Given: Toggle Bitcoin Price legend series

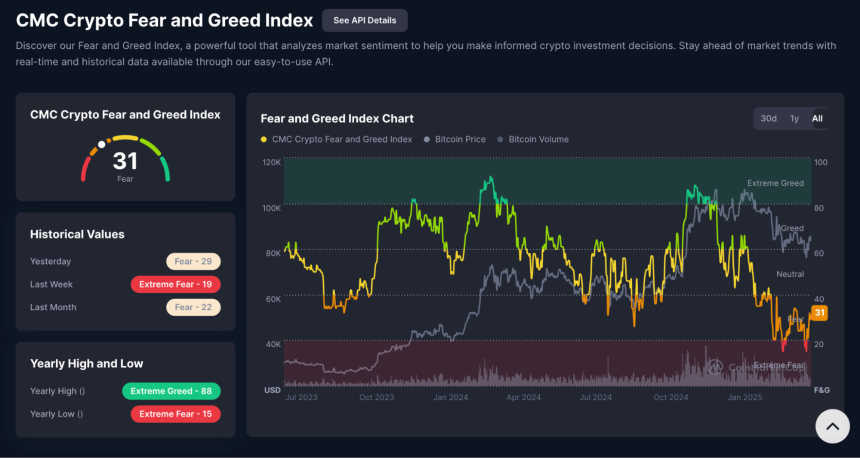Looking at the screenshot, I should pos(455,139).
